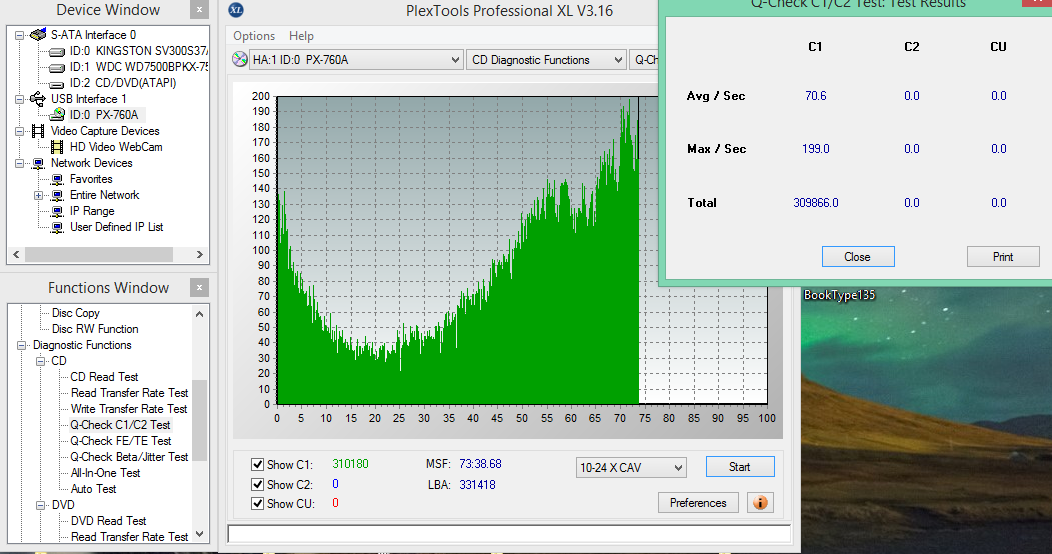Open the Help menu

301,36
